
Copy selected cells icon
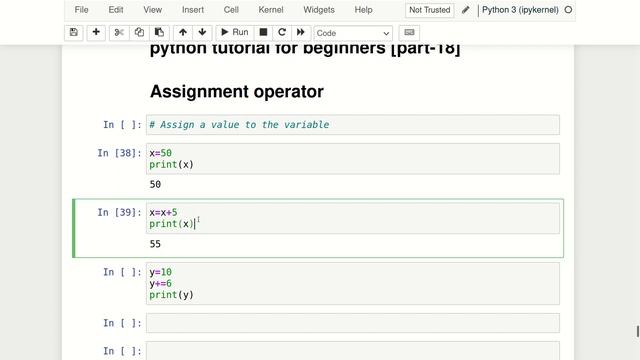[139, 32]
